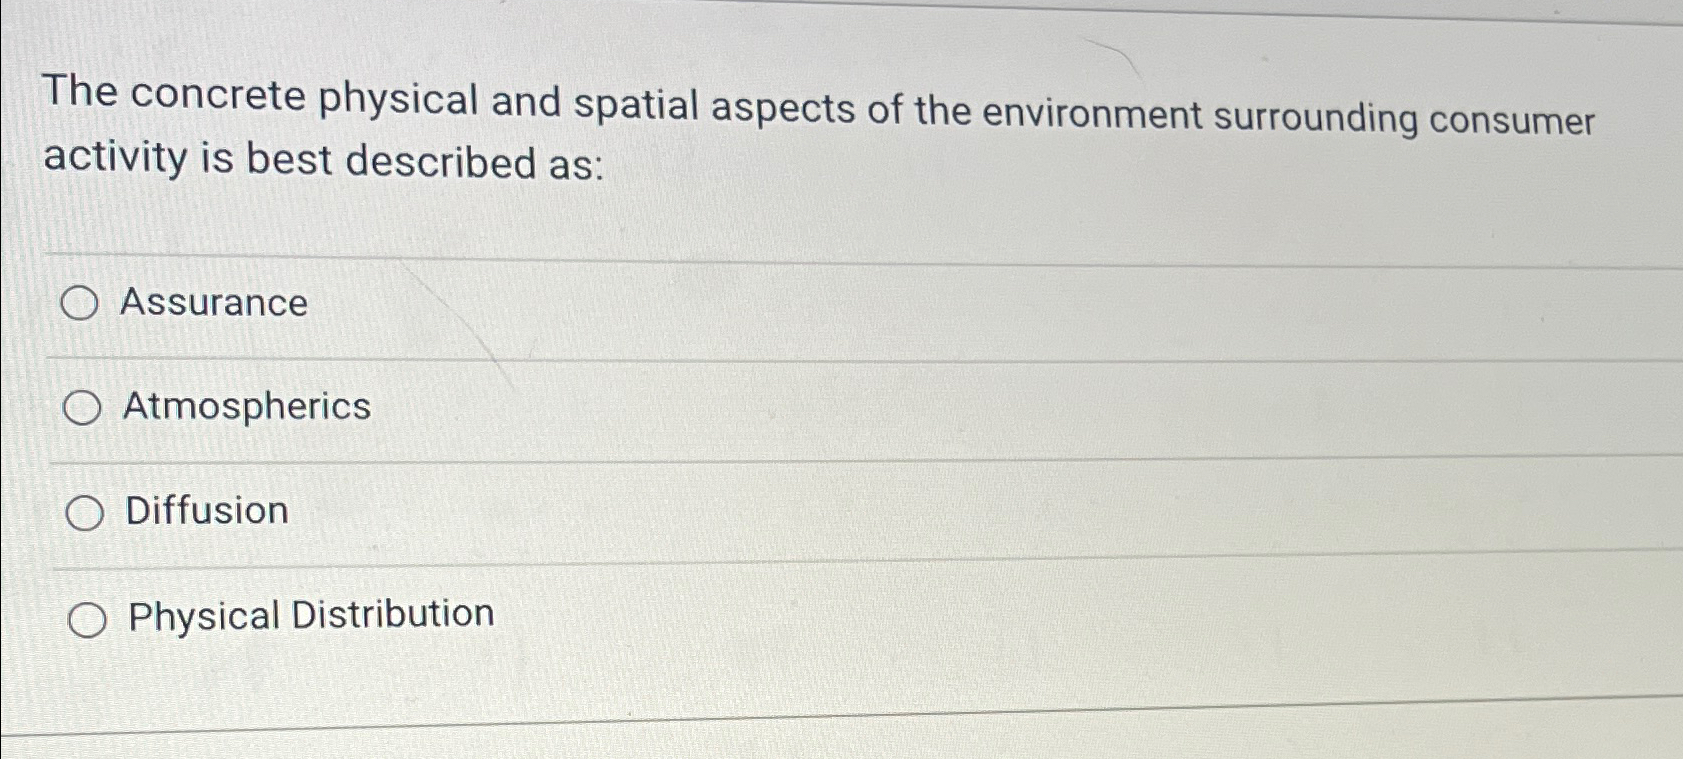Click the empty circle beside Diffusion
Viewport: 1683px width, 759px height.
point(85,512)
